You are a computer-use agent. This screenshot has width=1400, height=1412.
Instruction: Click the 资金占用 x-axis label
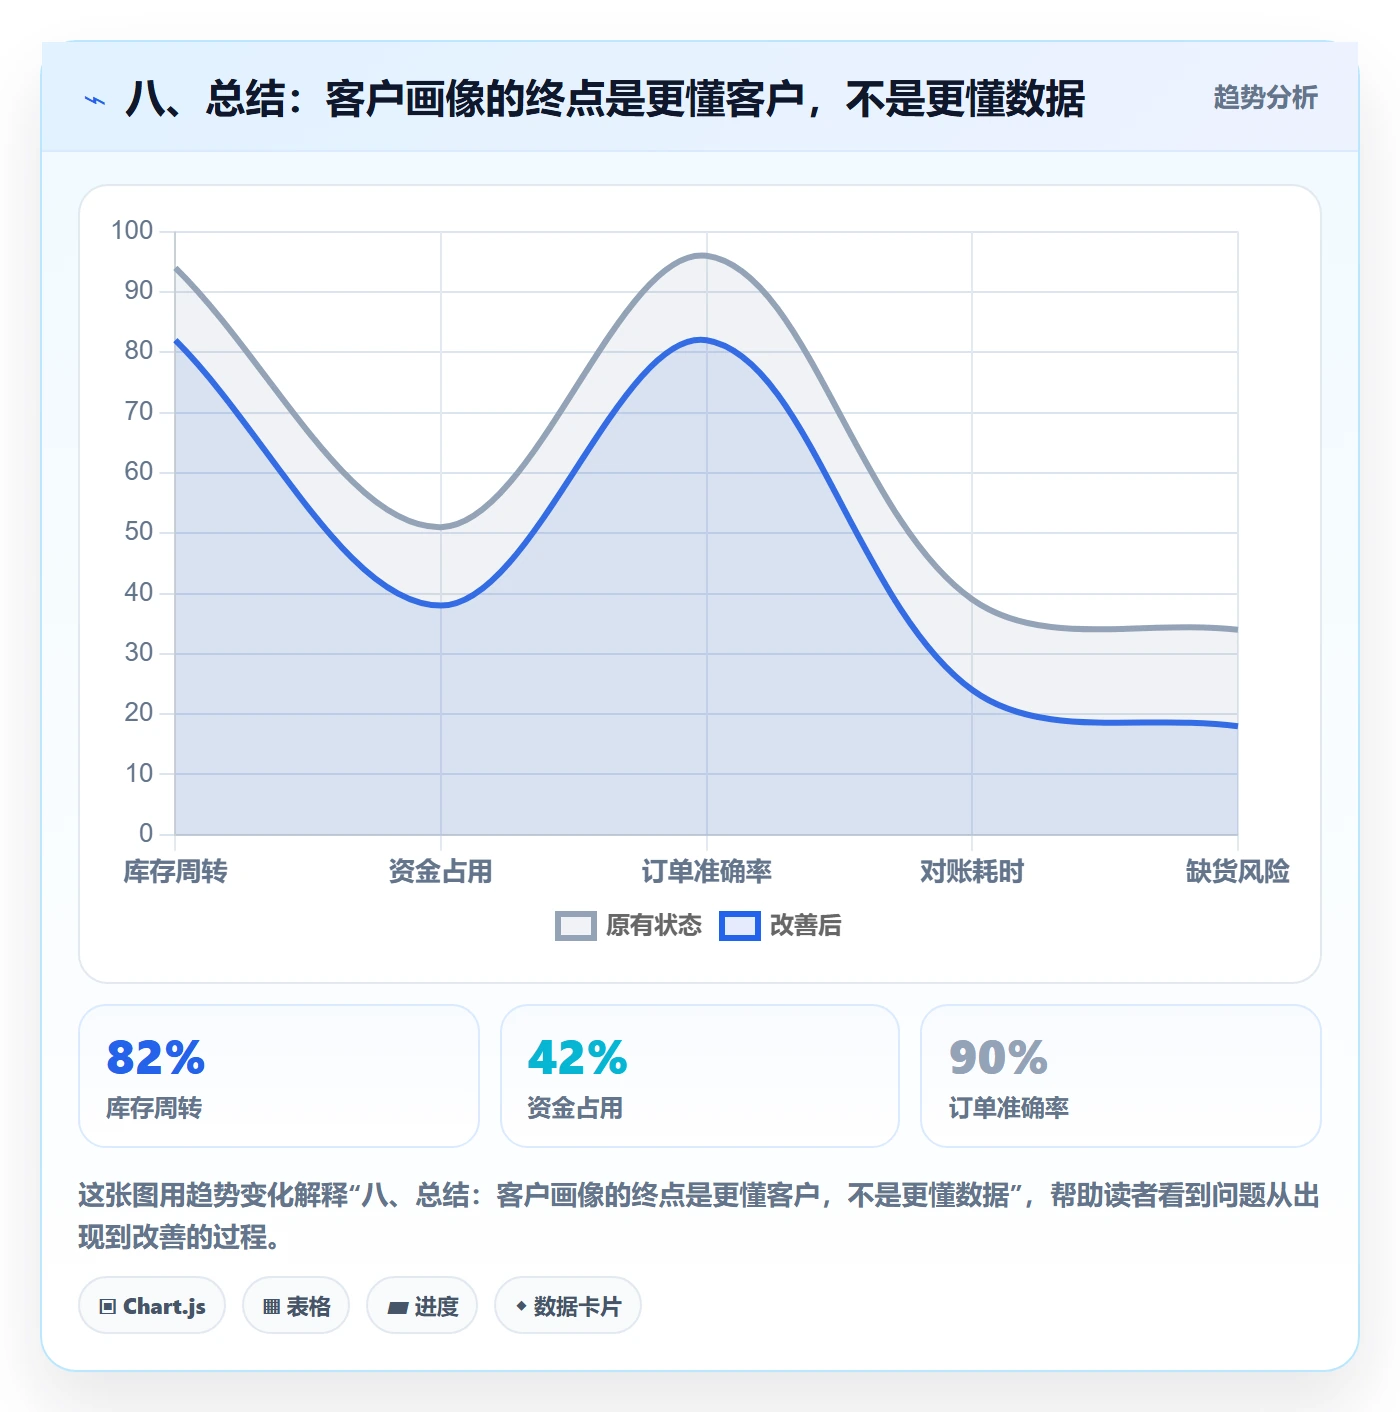441,871
